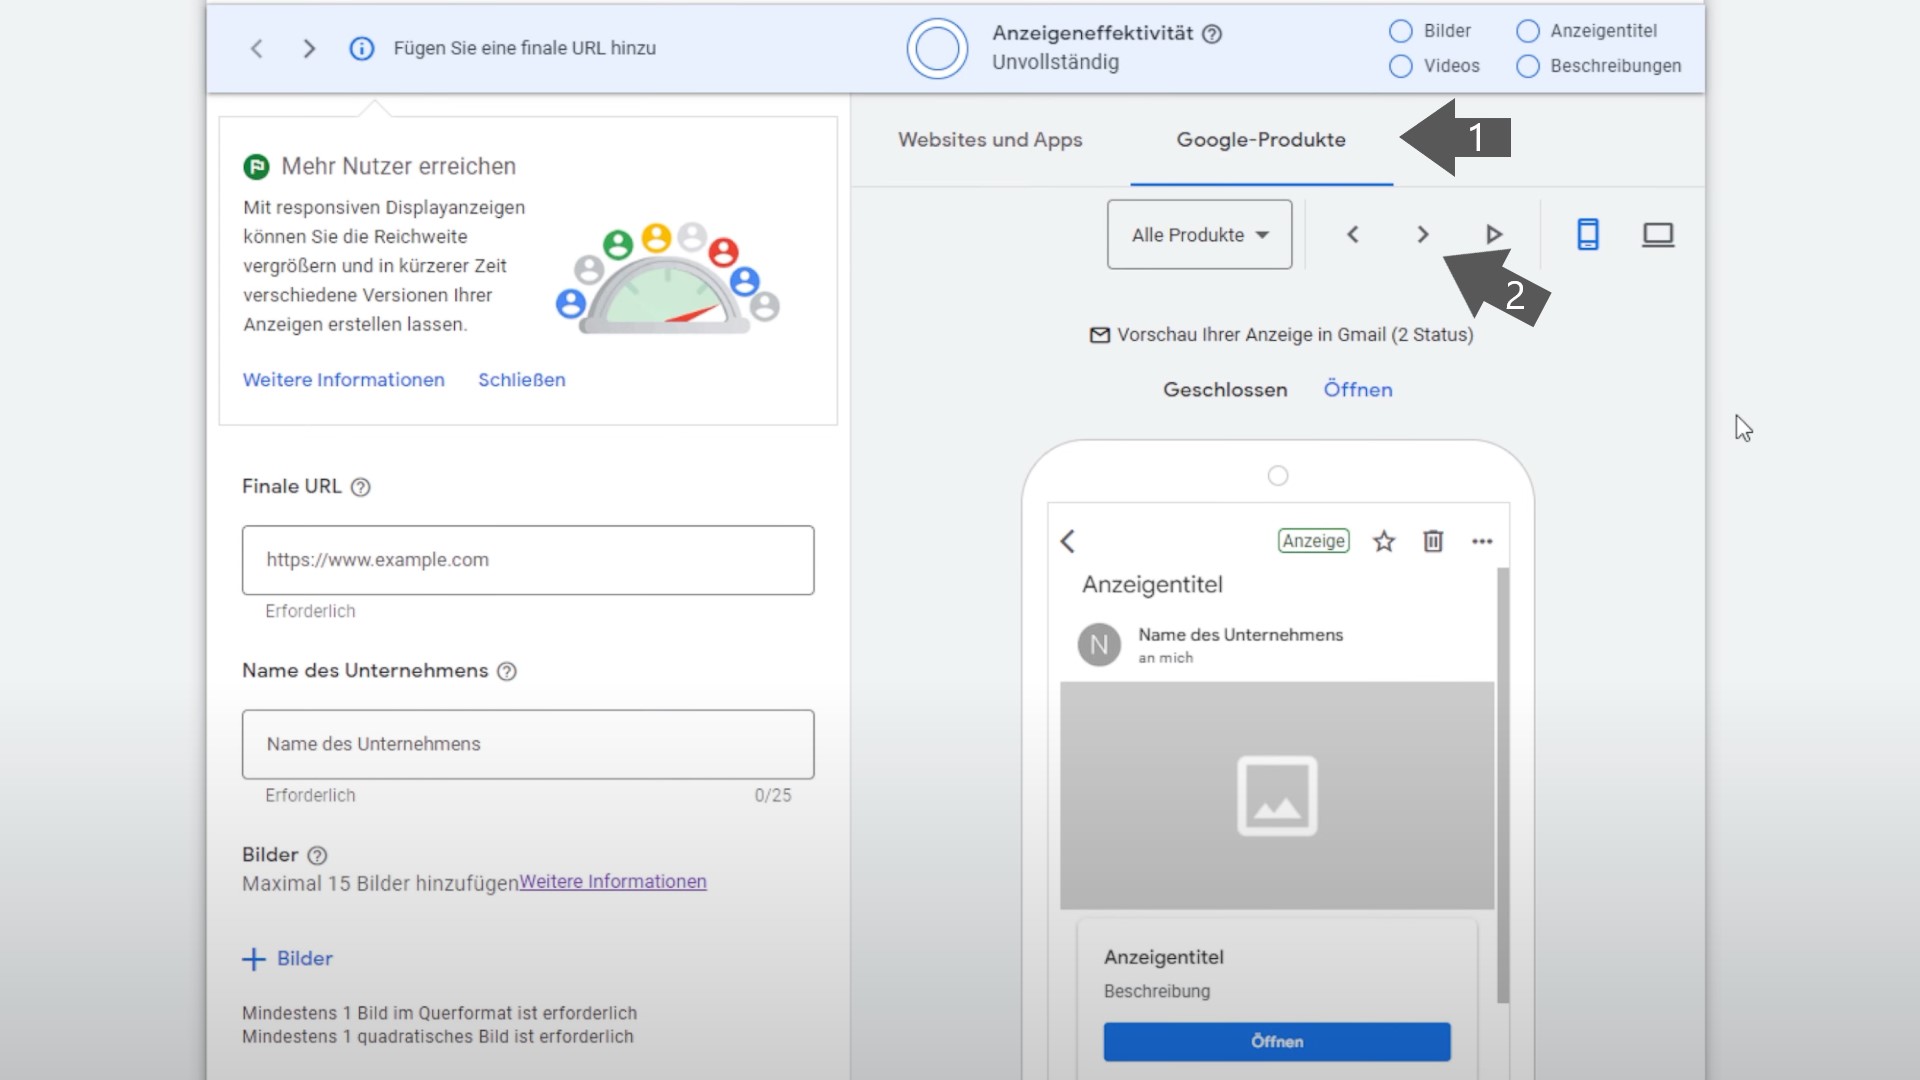Play the preview slideshow
This screenshot has height=1080, width=1920.
point(1494,235)
